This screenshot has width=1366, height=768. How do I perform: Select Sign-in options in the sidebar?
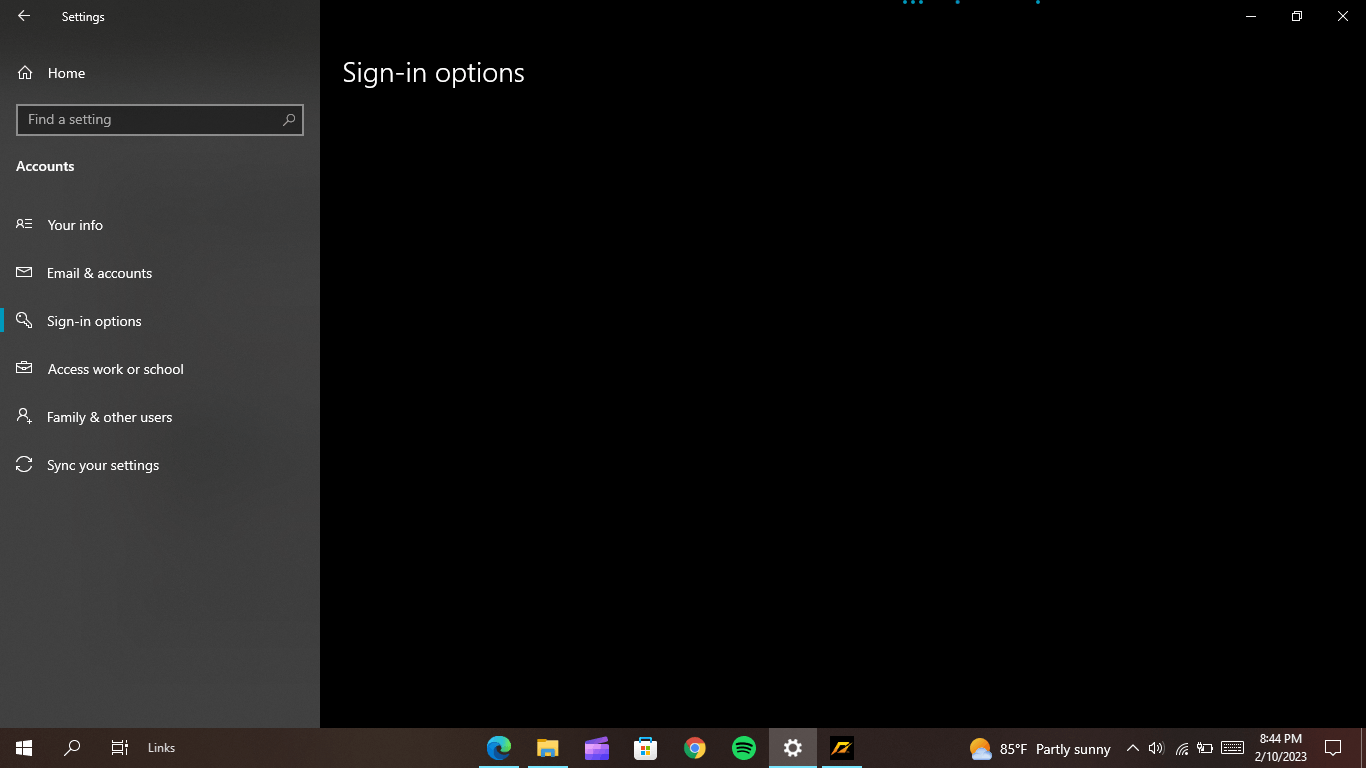point(160,321)
